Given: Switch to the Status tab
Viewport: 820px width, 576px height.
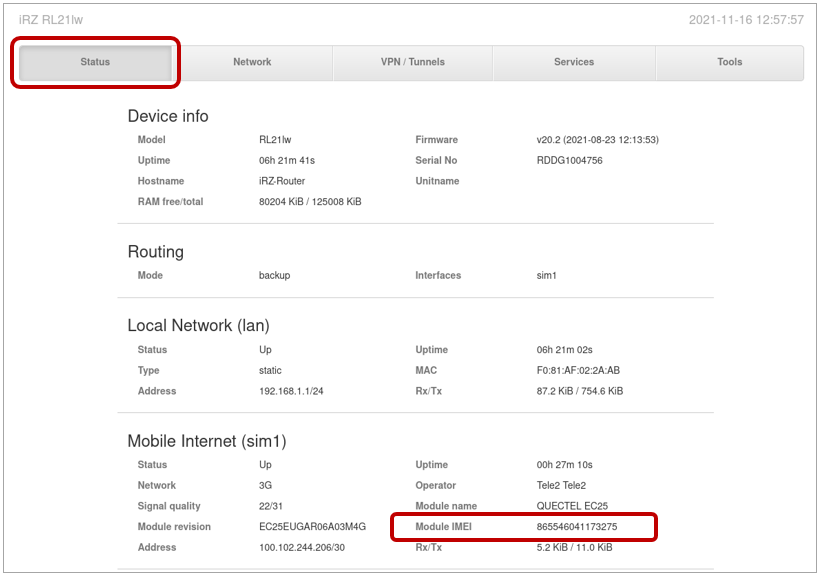Looking at the screenshot, I should coord(93,62).
